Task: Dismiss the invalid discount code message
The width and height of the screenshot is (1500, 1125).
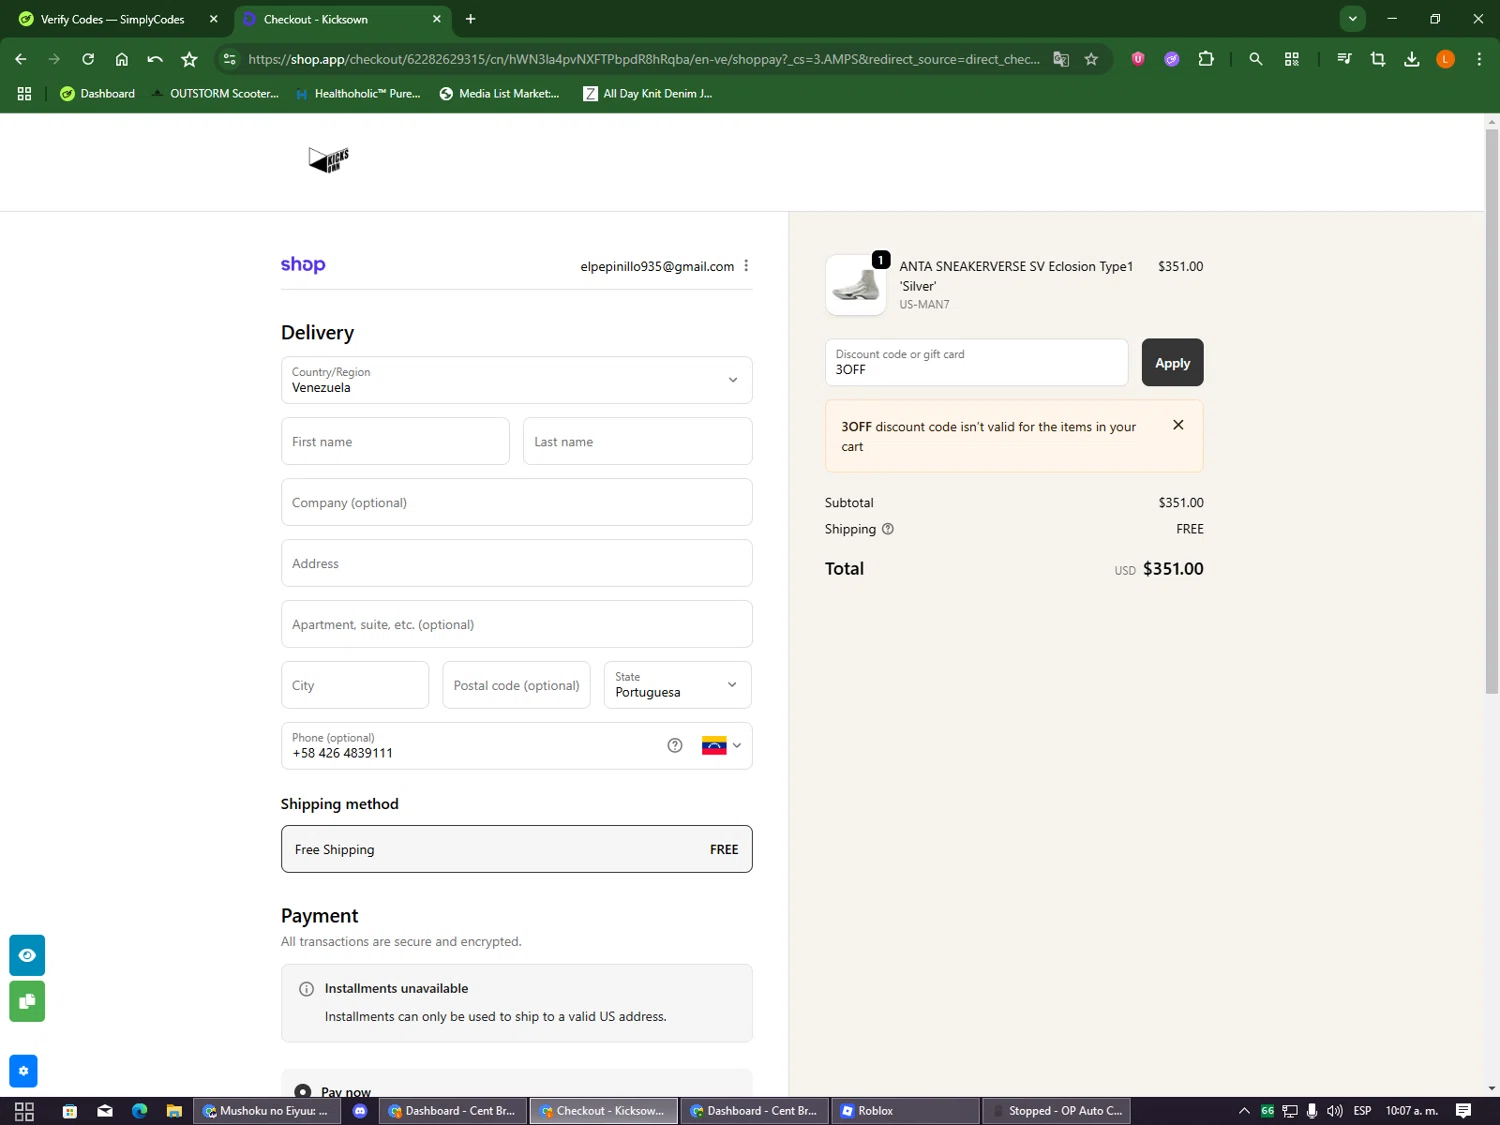Action: 1178,425
